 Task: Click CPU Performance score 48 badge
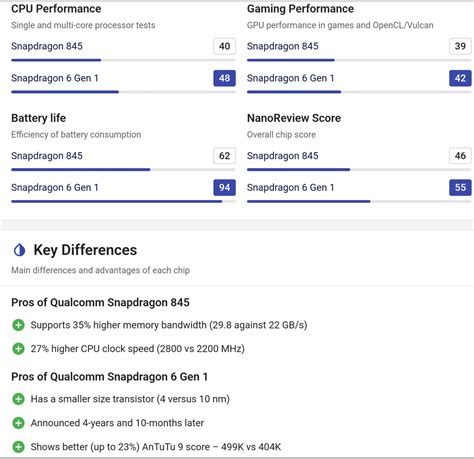pos(224,78)
